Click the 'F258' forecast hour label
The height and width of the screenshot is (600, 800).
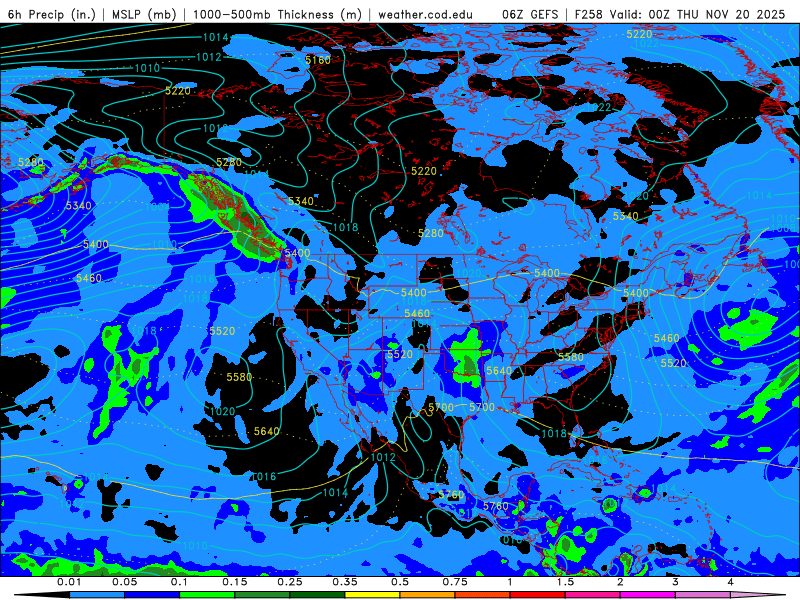coord(588,14)
